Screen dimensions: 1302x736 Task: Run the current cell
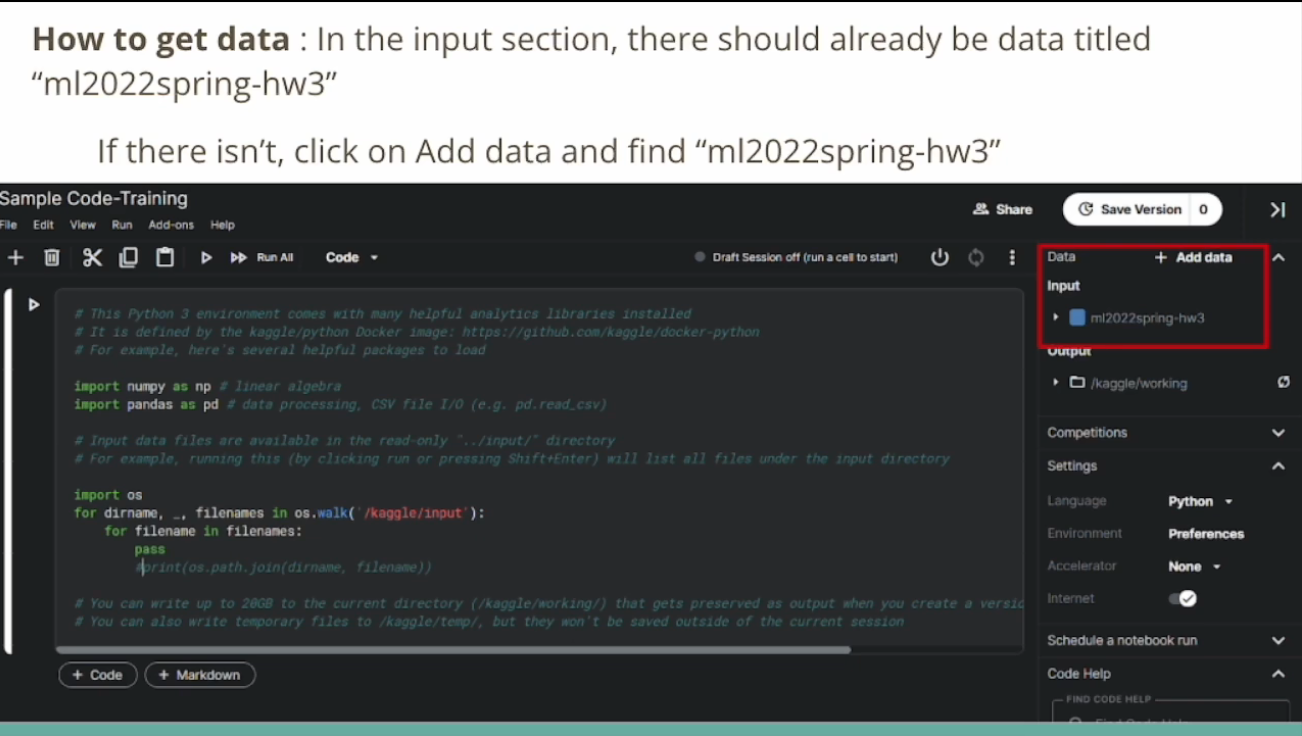206,257
